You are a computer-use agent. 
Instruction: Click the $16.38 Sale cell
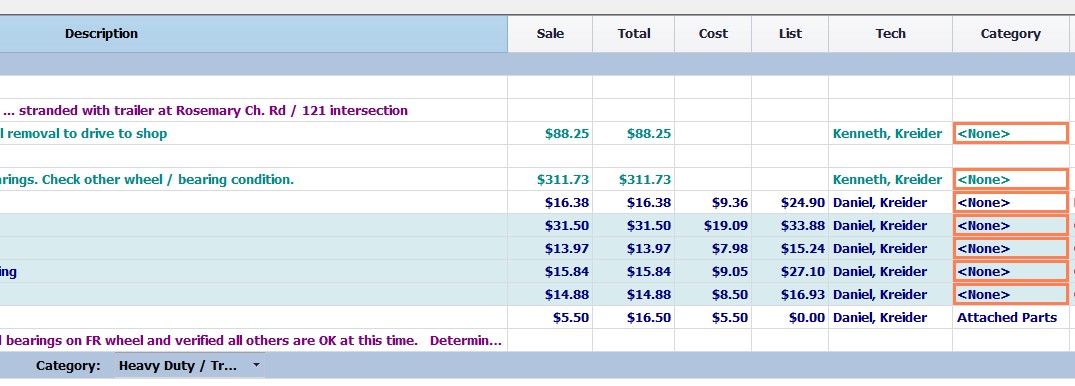click(x=550, y=203)
